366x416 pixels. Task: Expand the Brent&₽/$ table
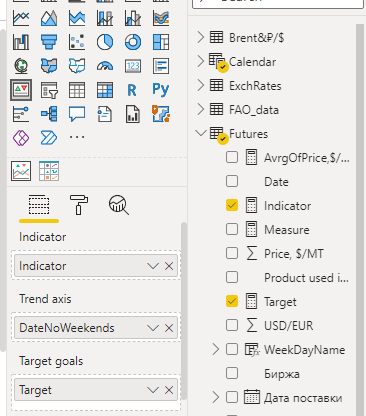201,38
